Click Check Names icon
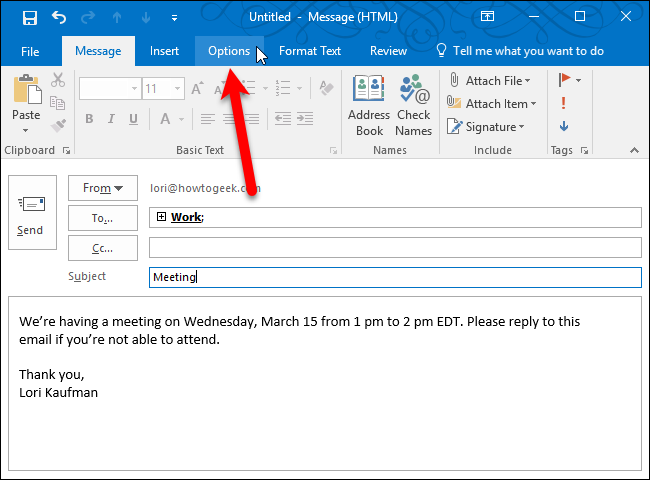 coord(414,106)
